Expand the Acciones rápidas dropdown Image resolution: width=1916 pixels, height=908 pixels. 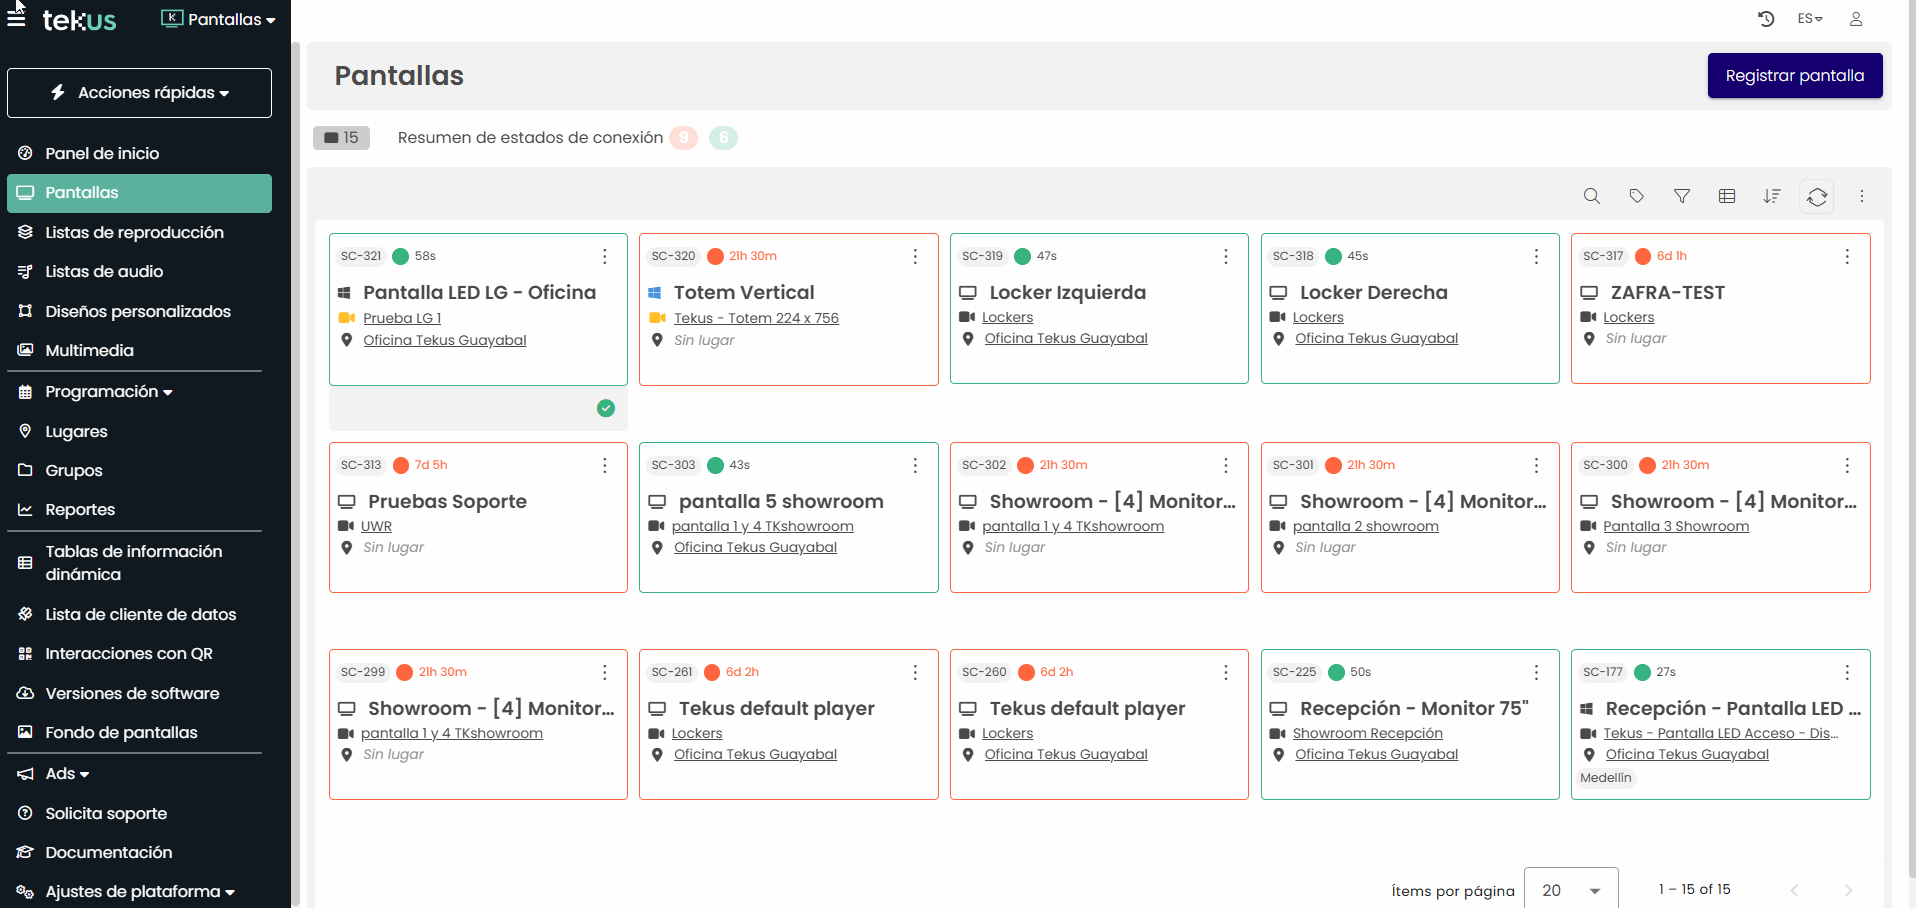139,93
